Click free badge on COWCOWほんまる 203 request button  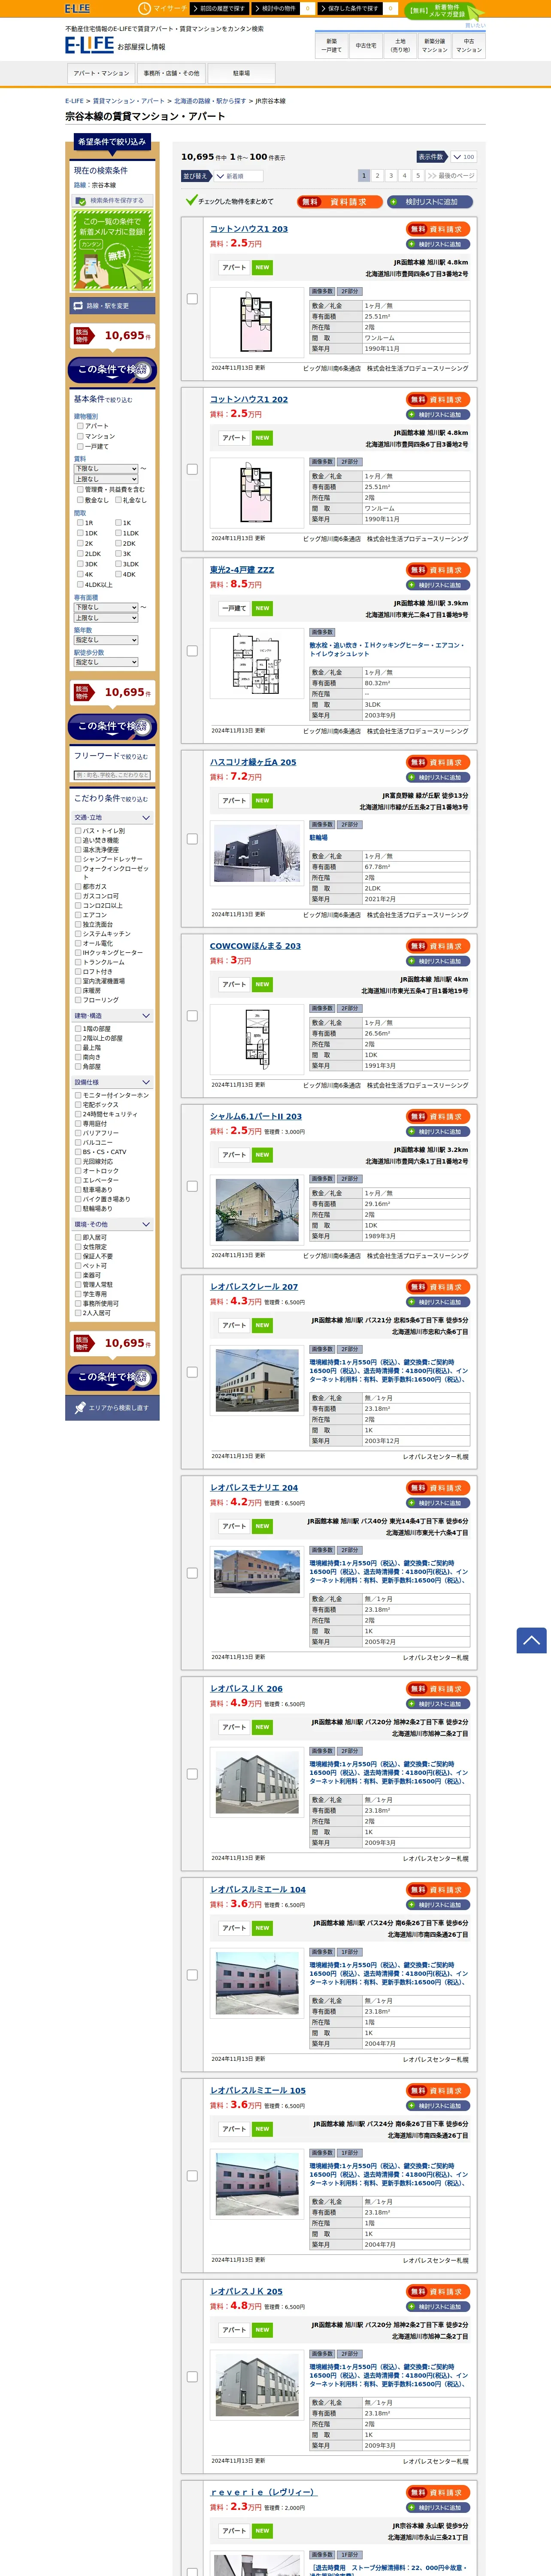418,946
